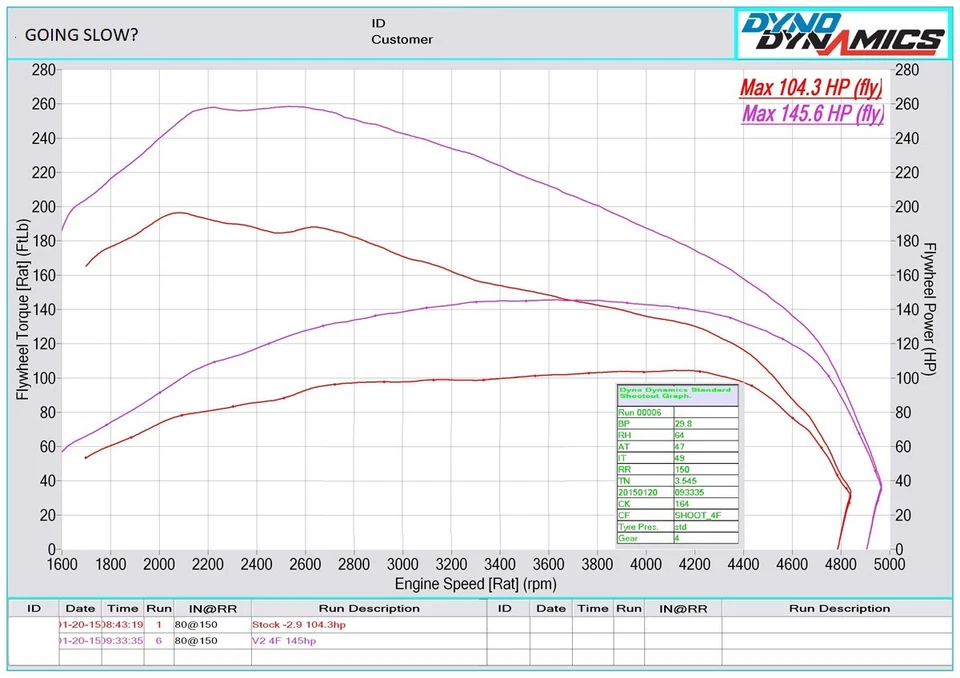Screen dimensions: 960x678
Task: Click the IN@RR column header
Action: [213, 608]
